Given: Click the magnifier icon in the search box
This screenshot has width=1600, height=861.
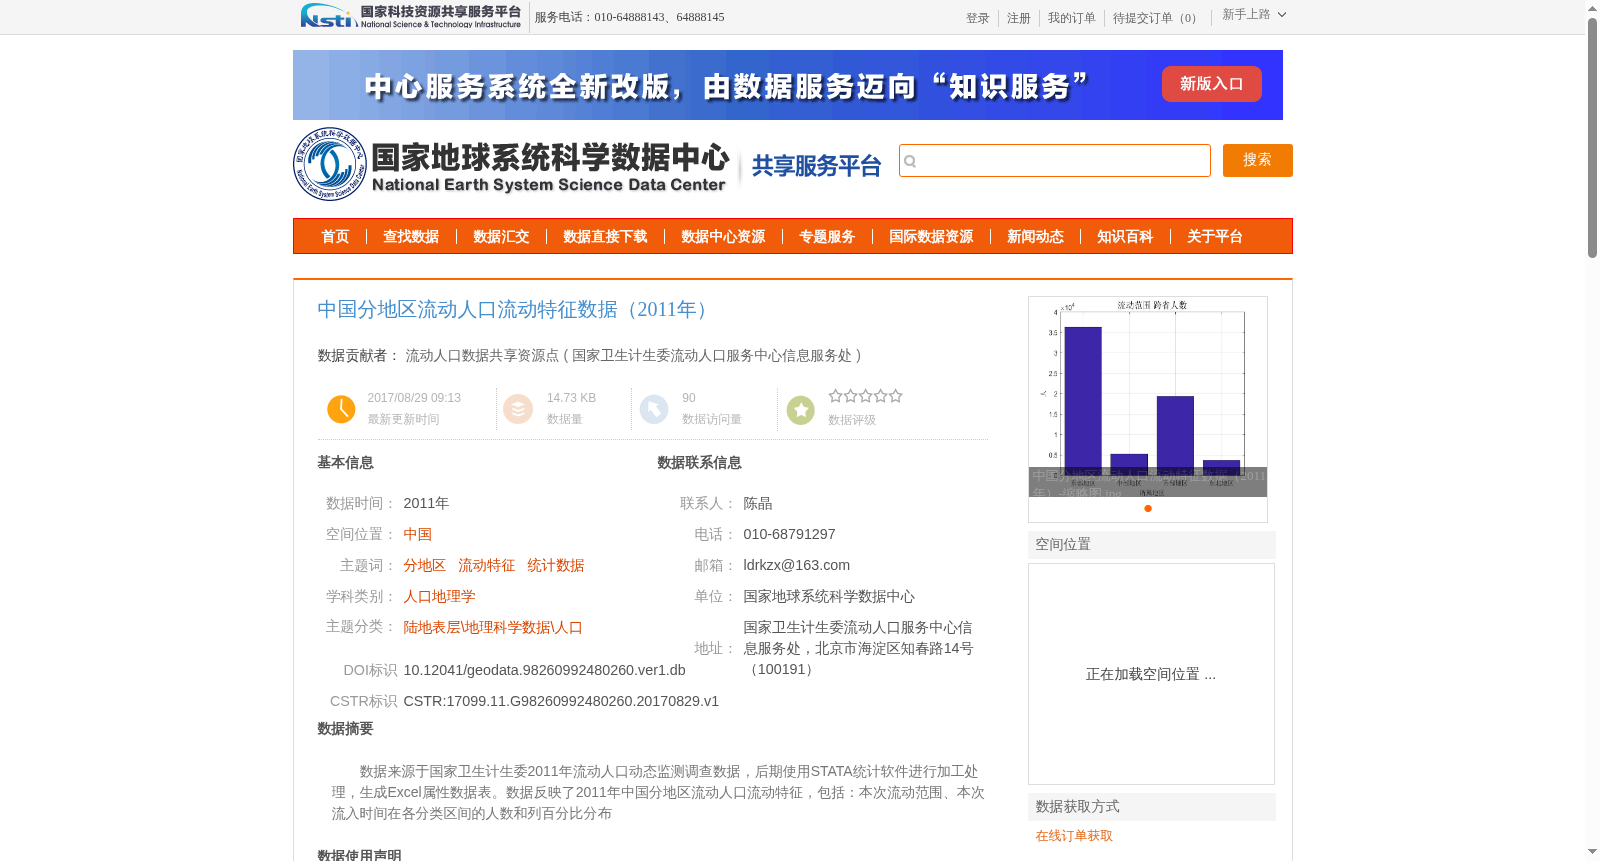Looking at the screenshot, I should (910, 161).
